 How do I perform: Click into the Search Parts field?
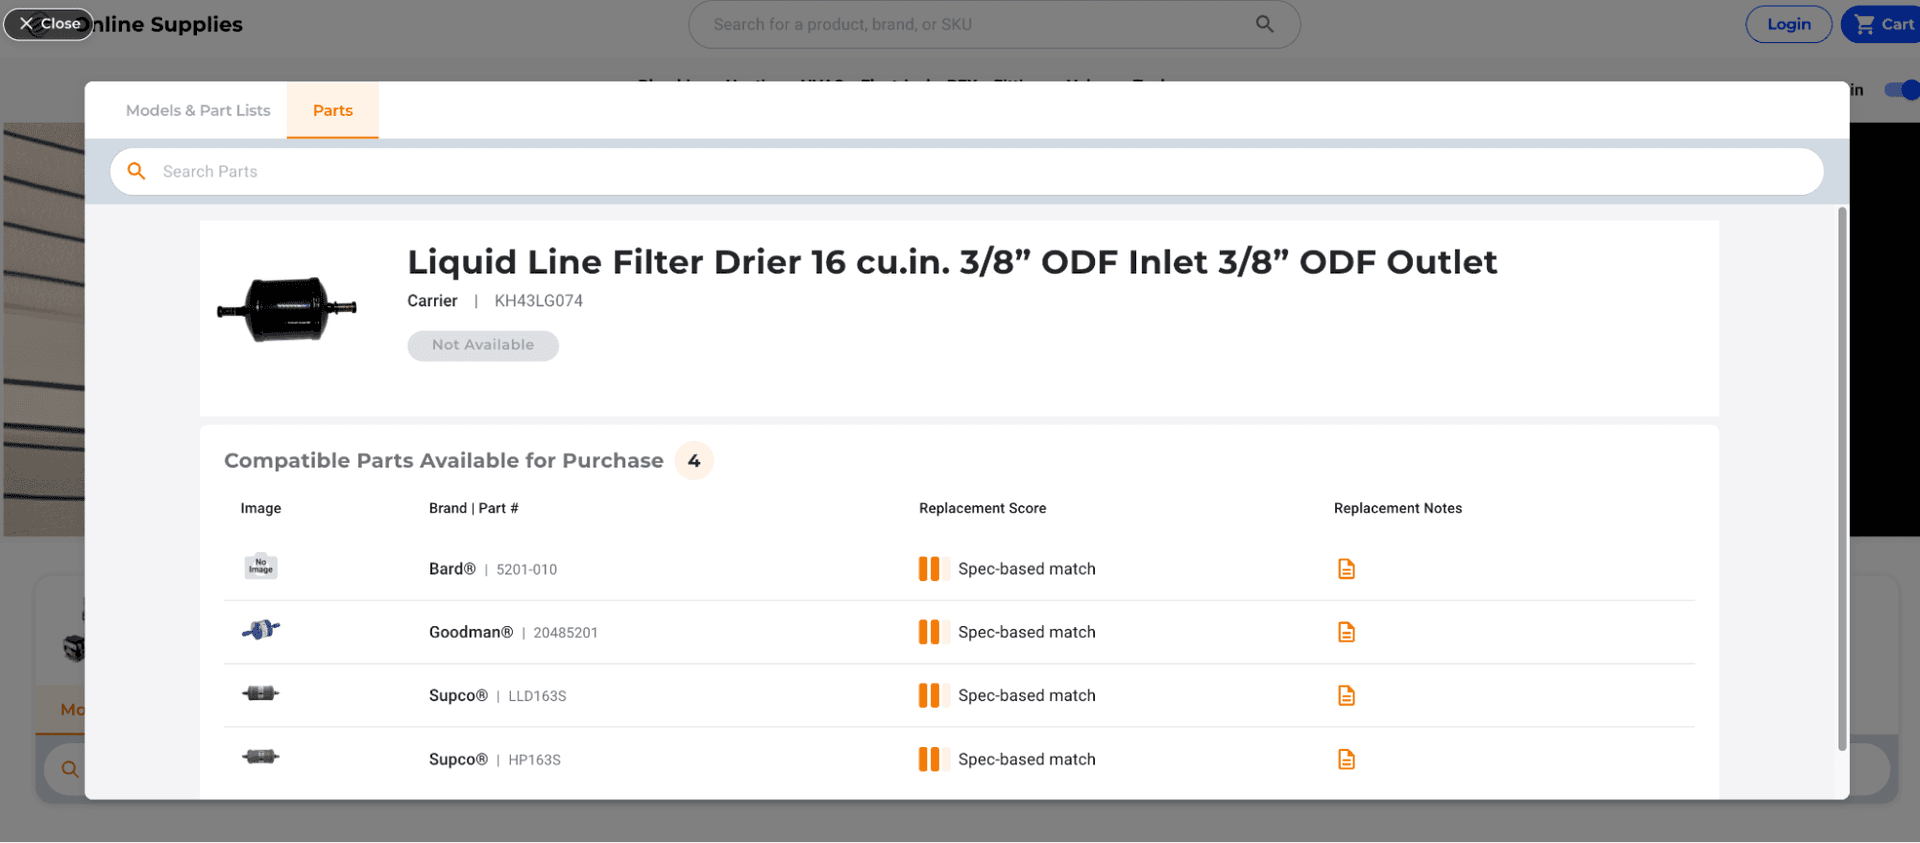(967, 171)
